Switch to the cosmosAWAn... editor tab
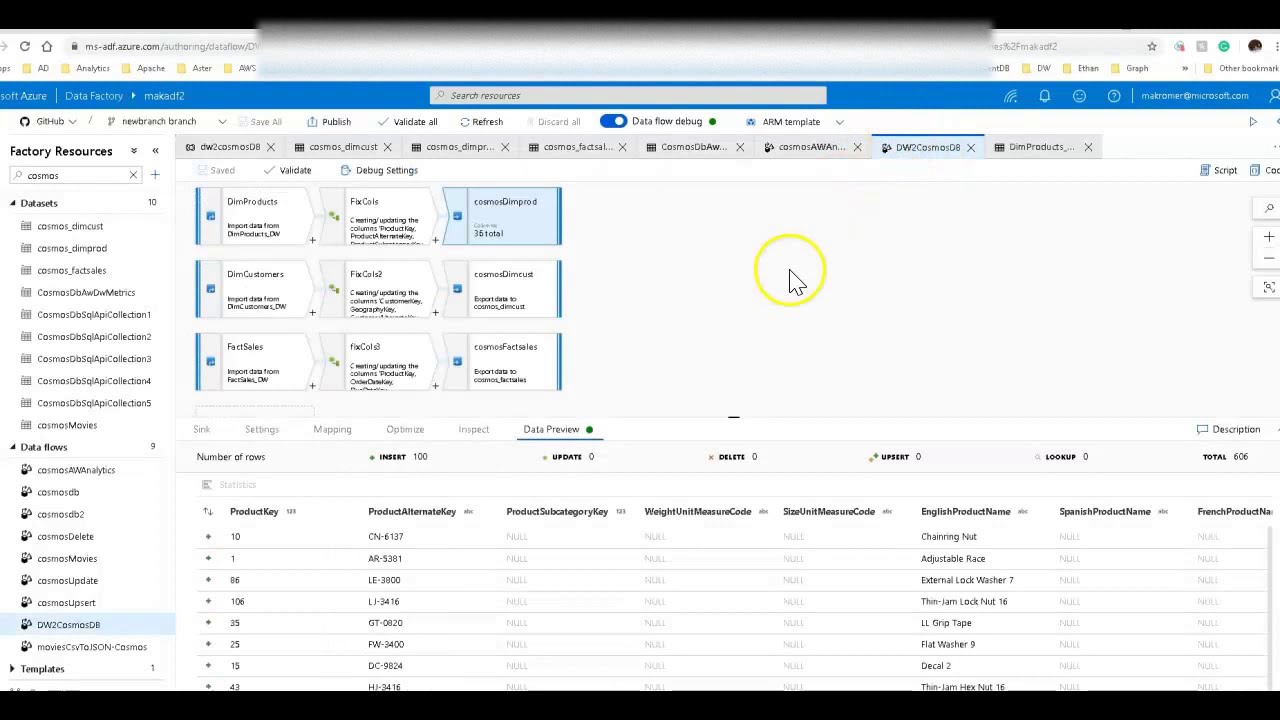Viewport: 1280px width, 720px height. (811, 147)
